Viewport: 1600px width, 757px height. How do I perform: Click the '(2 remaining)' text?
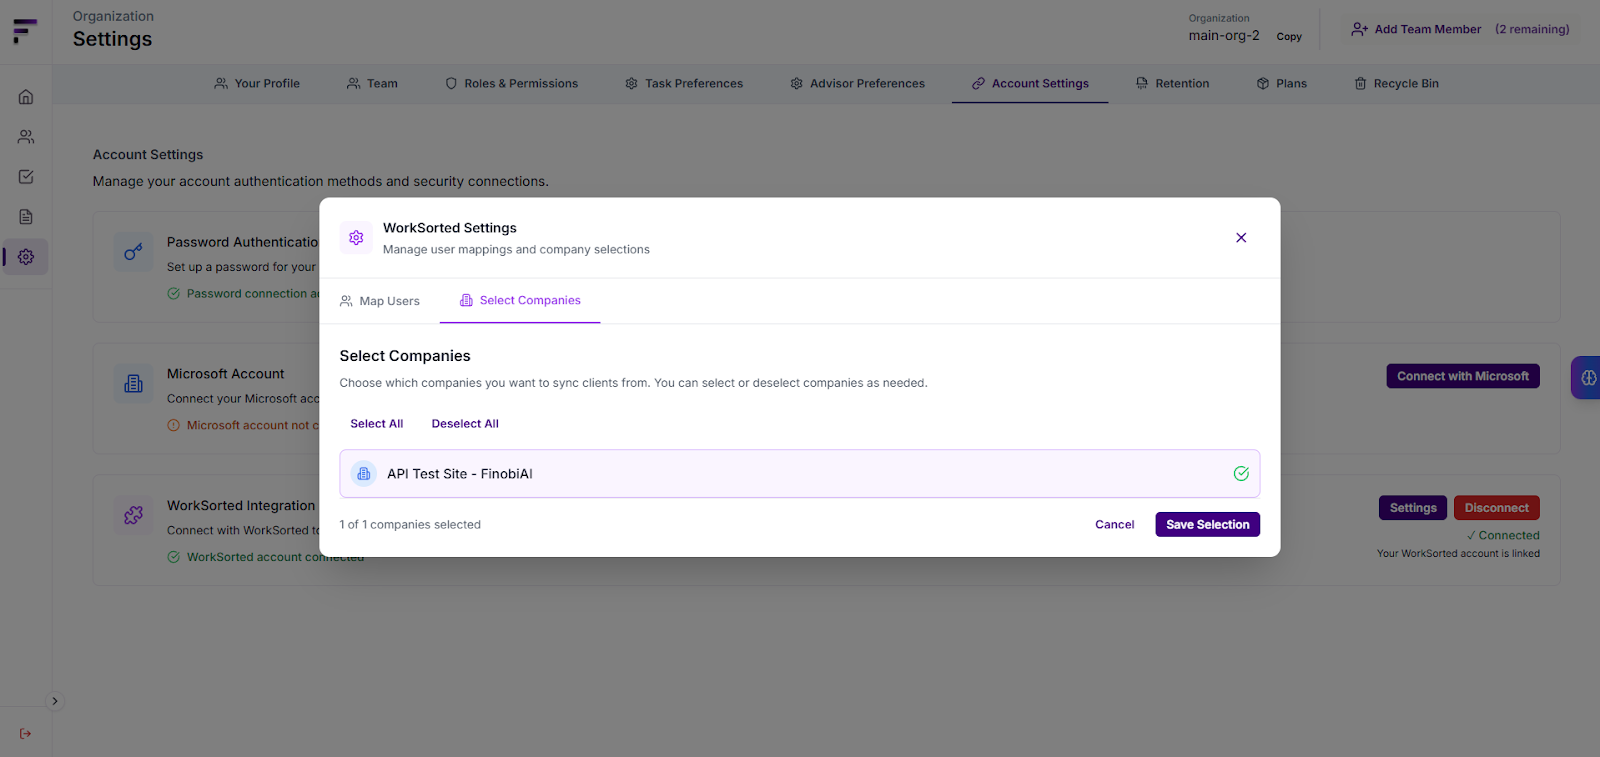pyautogui.click(x=1532, y=30)
